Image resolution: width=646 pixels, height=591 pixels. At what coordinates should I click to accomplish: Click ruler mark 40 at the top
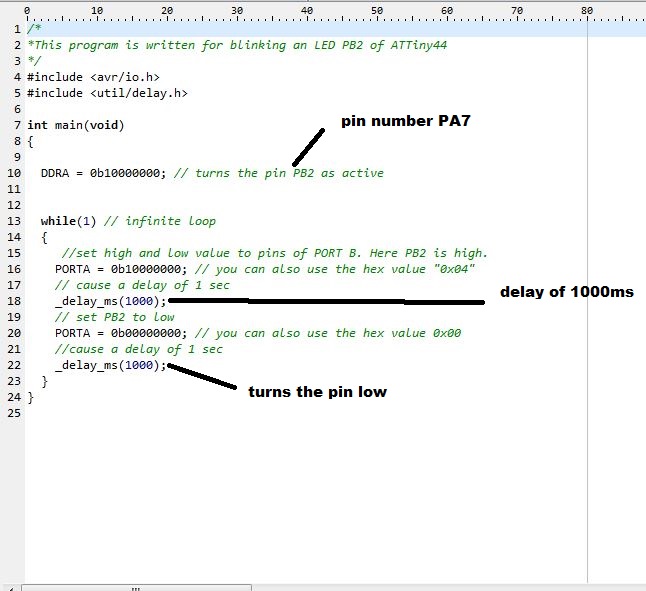pos(307,11)
